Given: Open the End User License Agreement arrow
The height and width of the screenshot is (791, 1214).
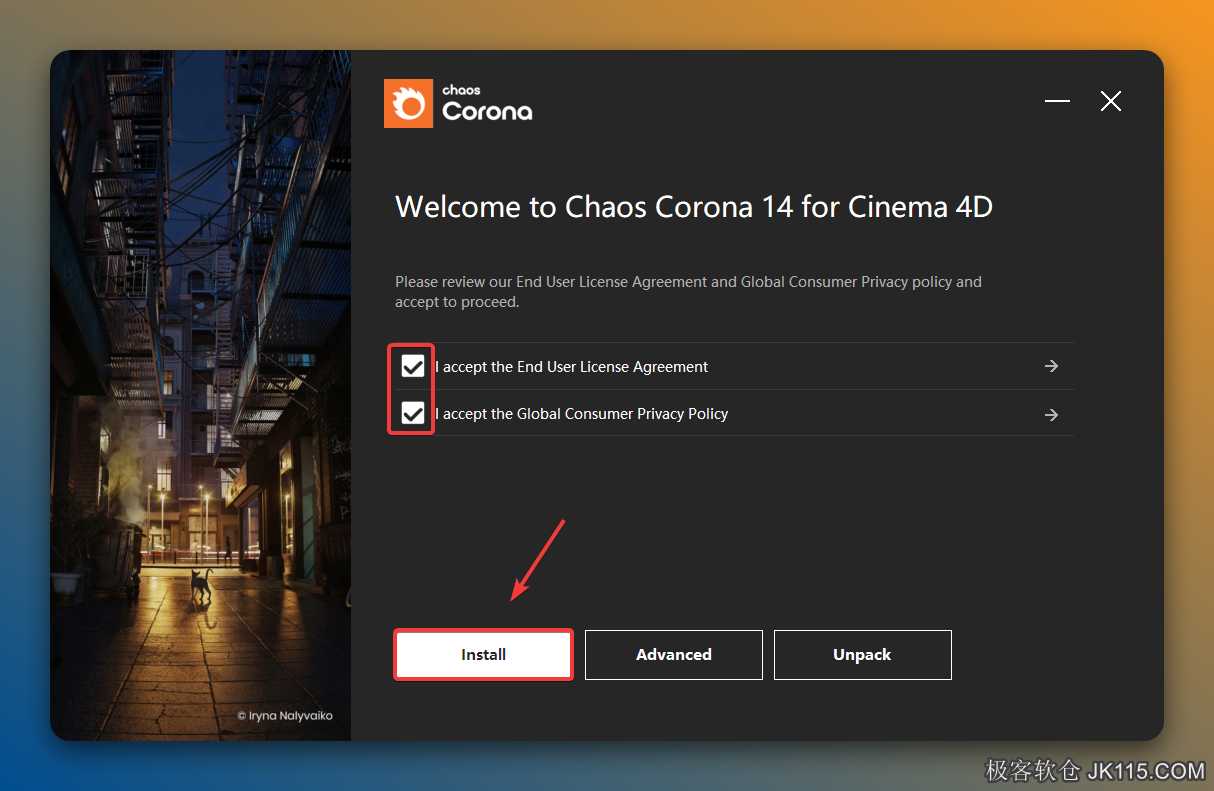Looking at the screenshot, I should tap(1051, 366).
